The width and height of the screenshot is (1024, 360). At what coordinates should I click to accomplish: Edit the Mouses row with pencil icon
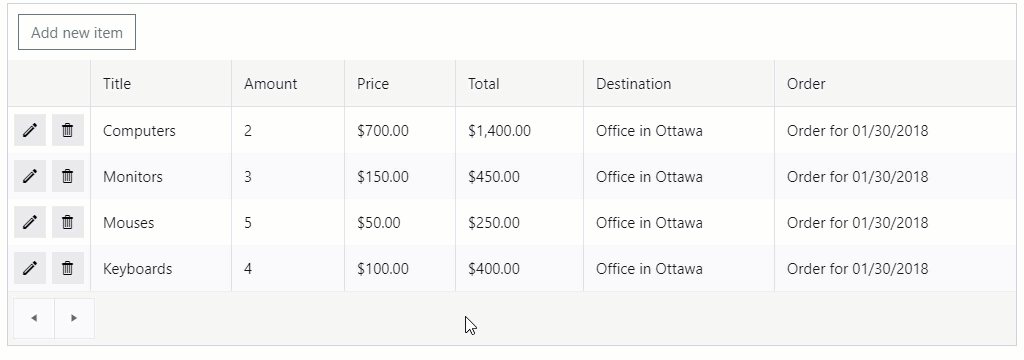[30, 222]
